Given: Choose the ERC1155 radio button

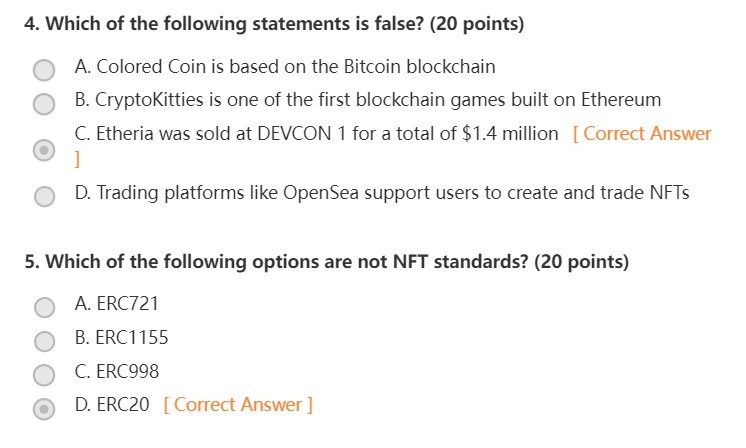Looking at the screenshot, I should coord(44,341).
